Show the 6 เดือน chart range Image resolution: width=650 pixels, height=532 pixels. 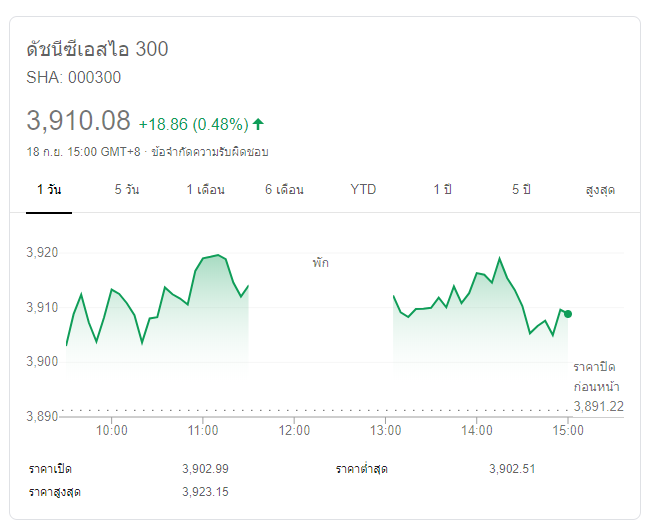[x=284, y=189]
